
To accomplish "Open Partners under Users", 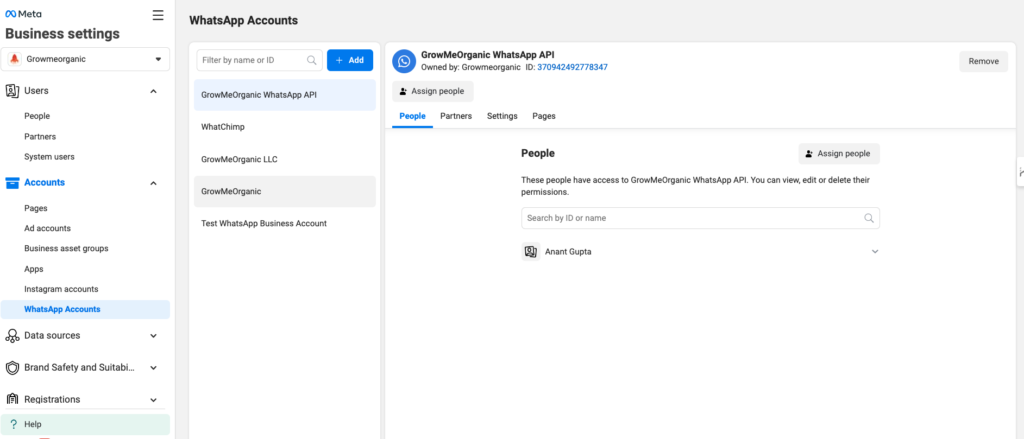I will [x=40, y=137].
